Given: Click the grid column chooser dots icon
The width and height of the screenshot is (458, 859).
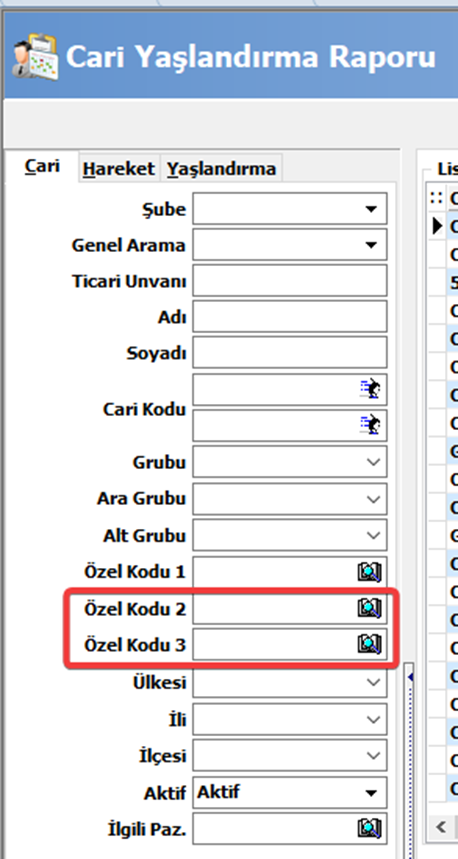Looking at the screenshot, I should coord(436,198).
